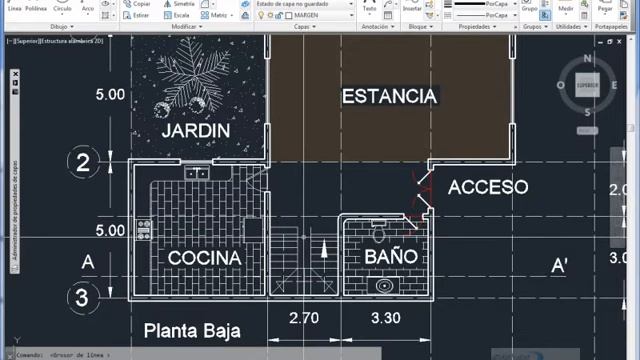This screenshot has width=640, height=360.
Task: Open the thin-line PorCapa linetype dropdown
Action: click(x=515, y=16)
